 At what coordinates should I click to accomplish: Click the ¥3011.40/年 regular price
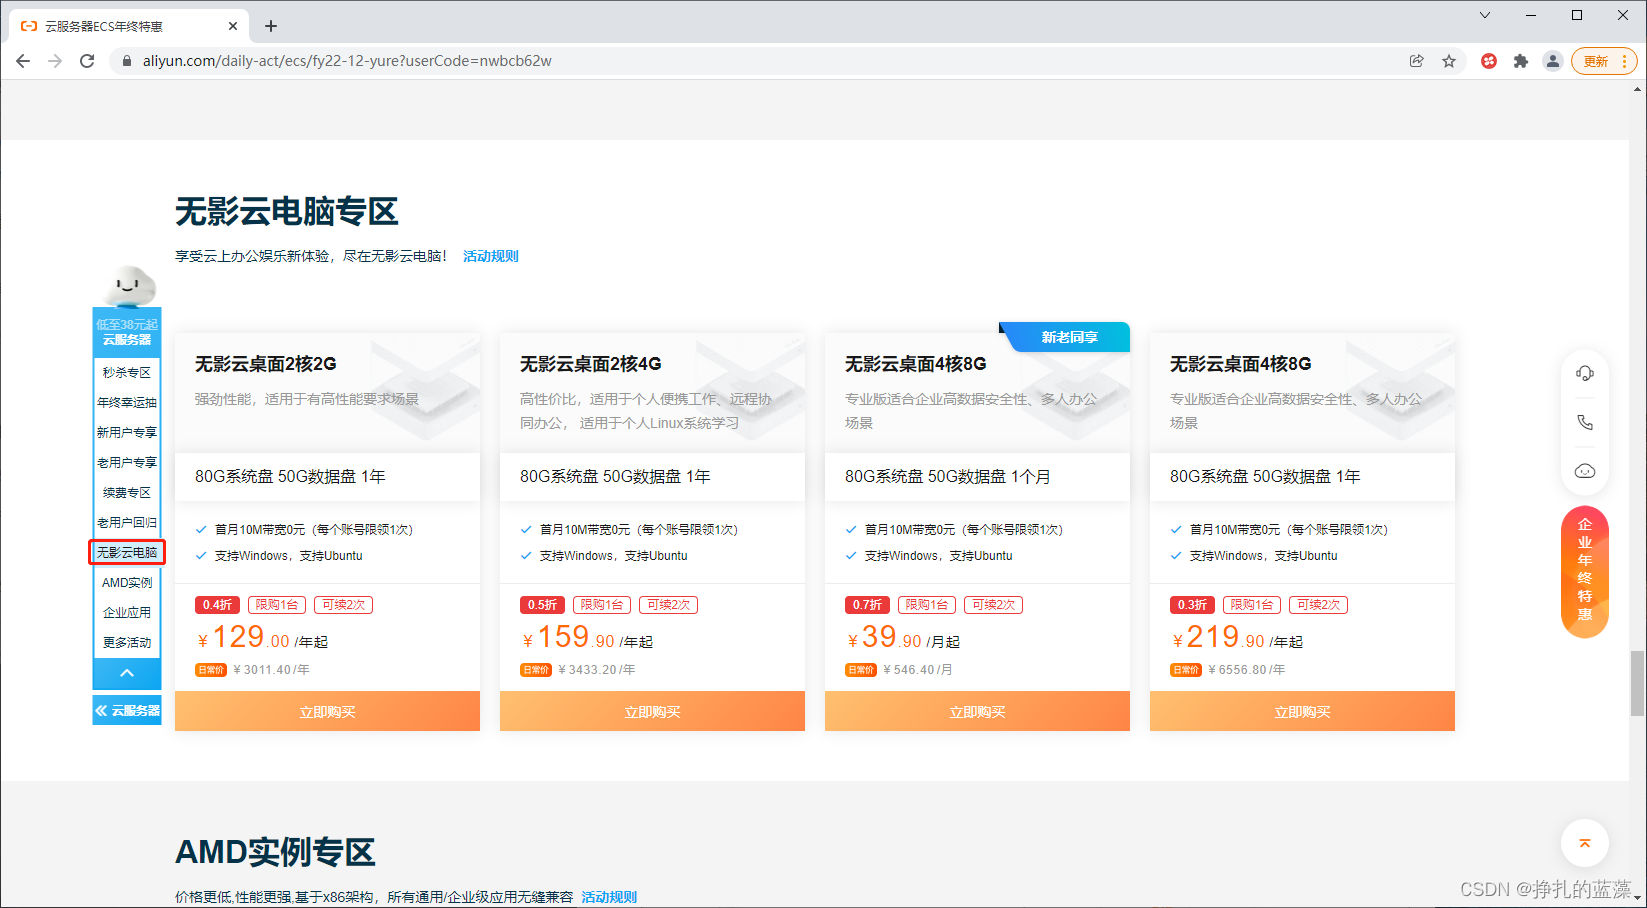click(271, 670)
